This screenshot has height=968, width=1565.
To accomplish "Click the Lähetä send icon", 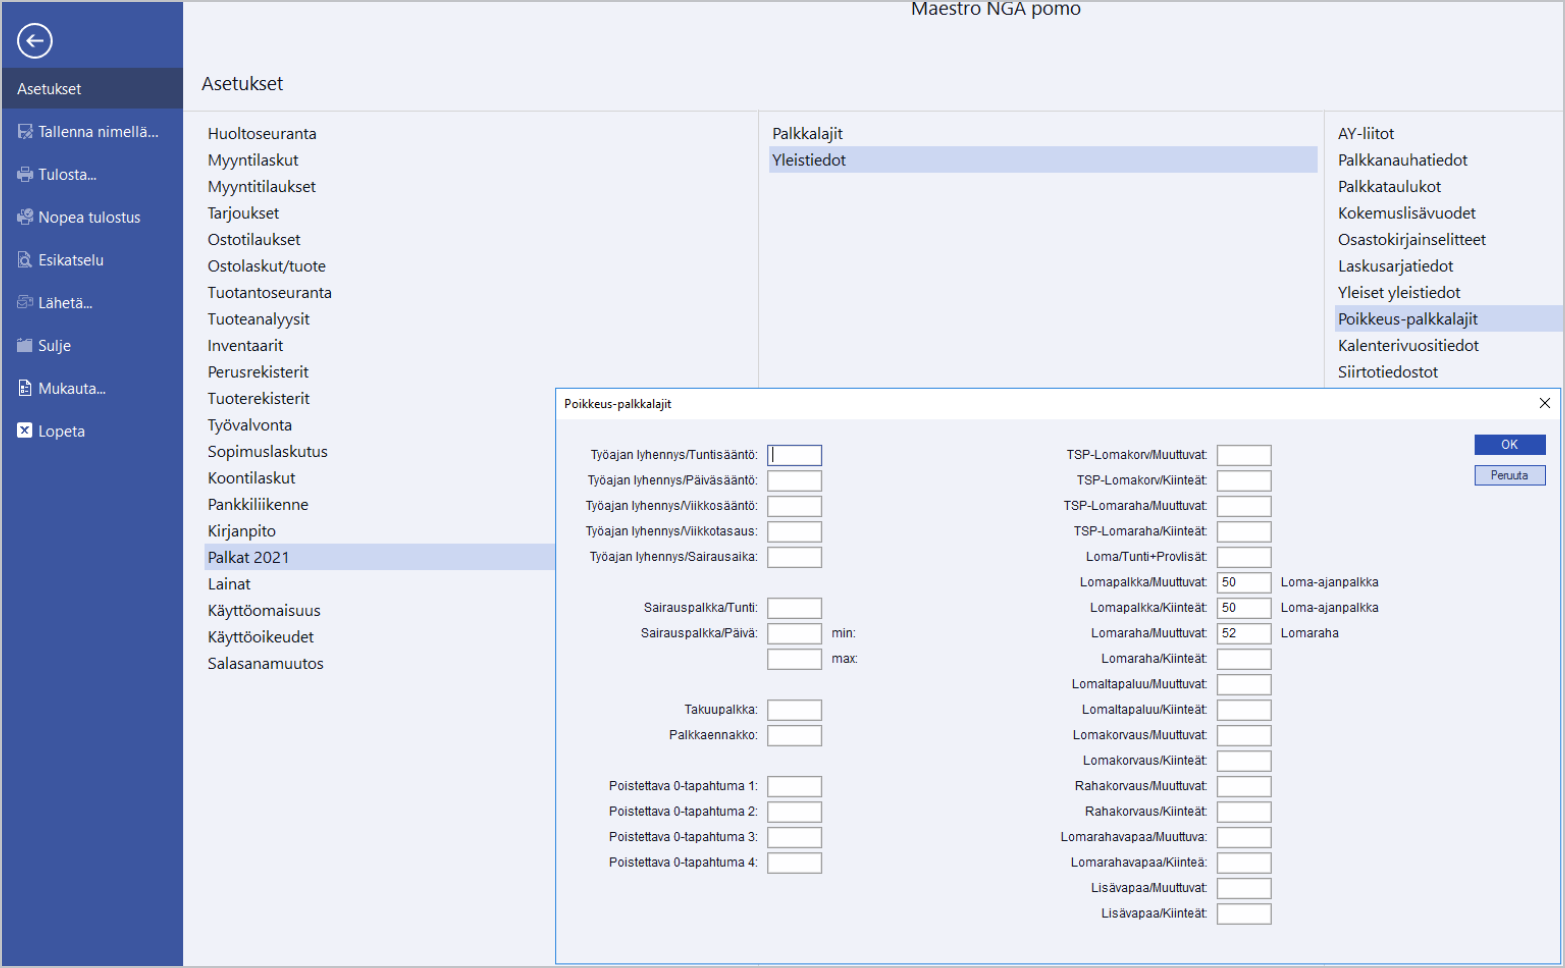I will point(25,303).
